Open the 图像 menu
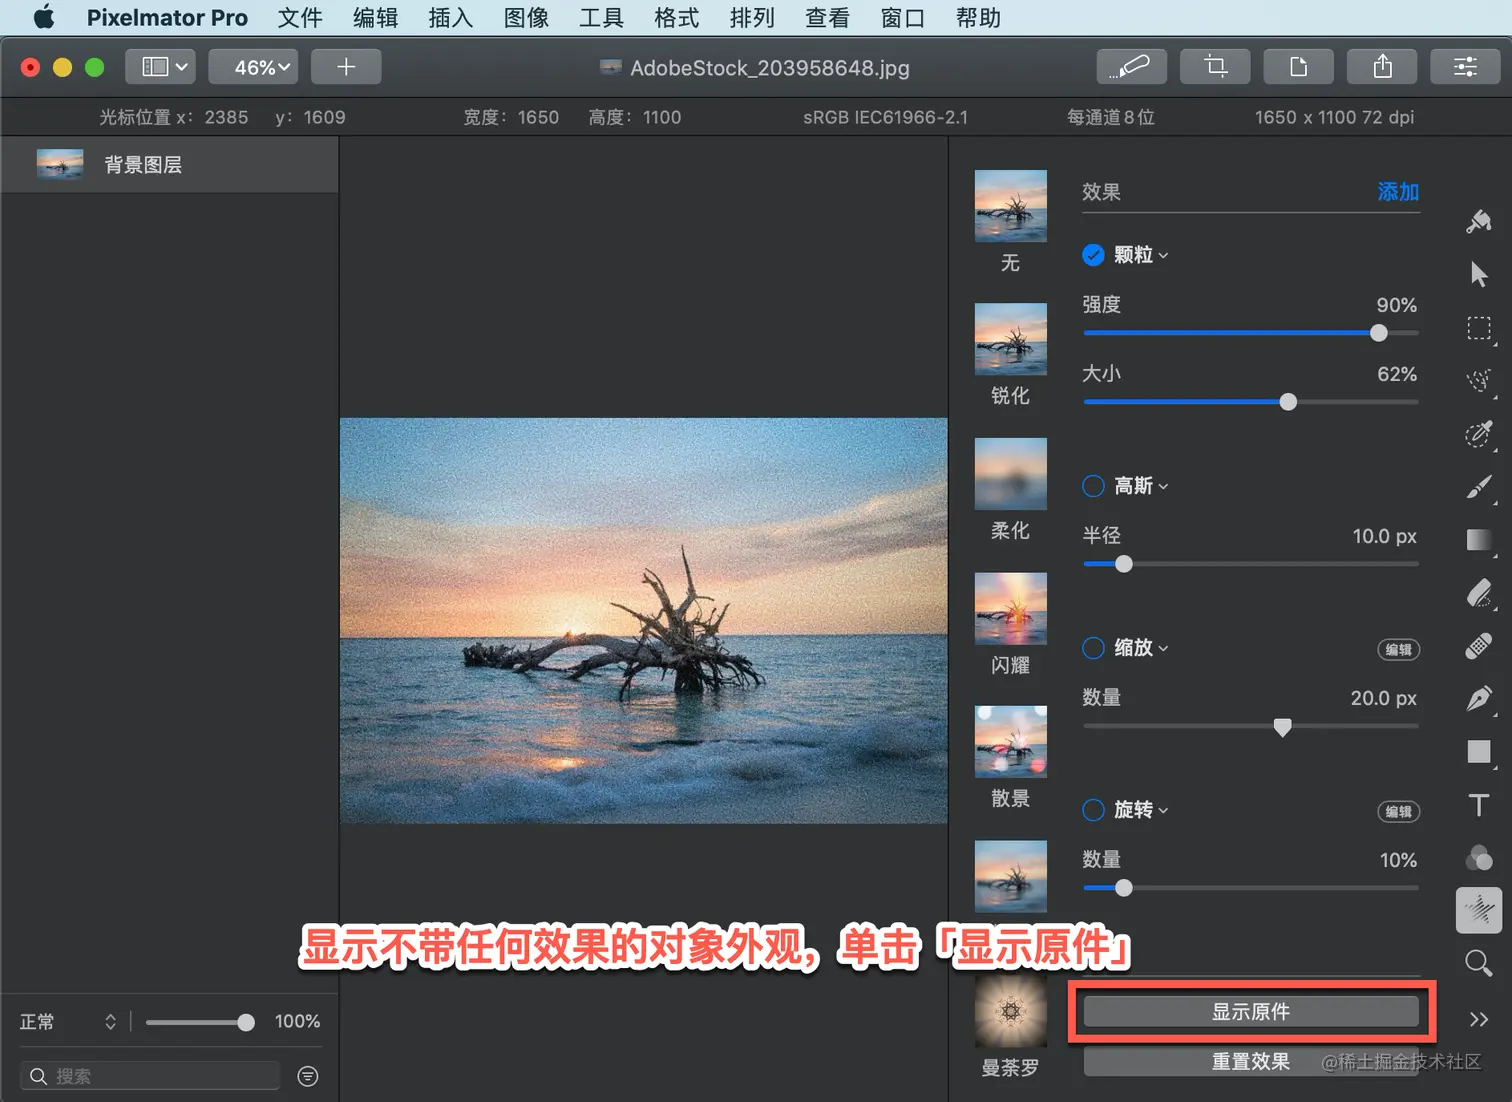1512x1102 pixels. [x=526, y=18]
